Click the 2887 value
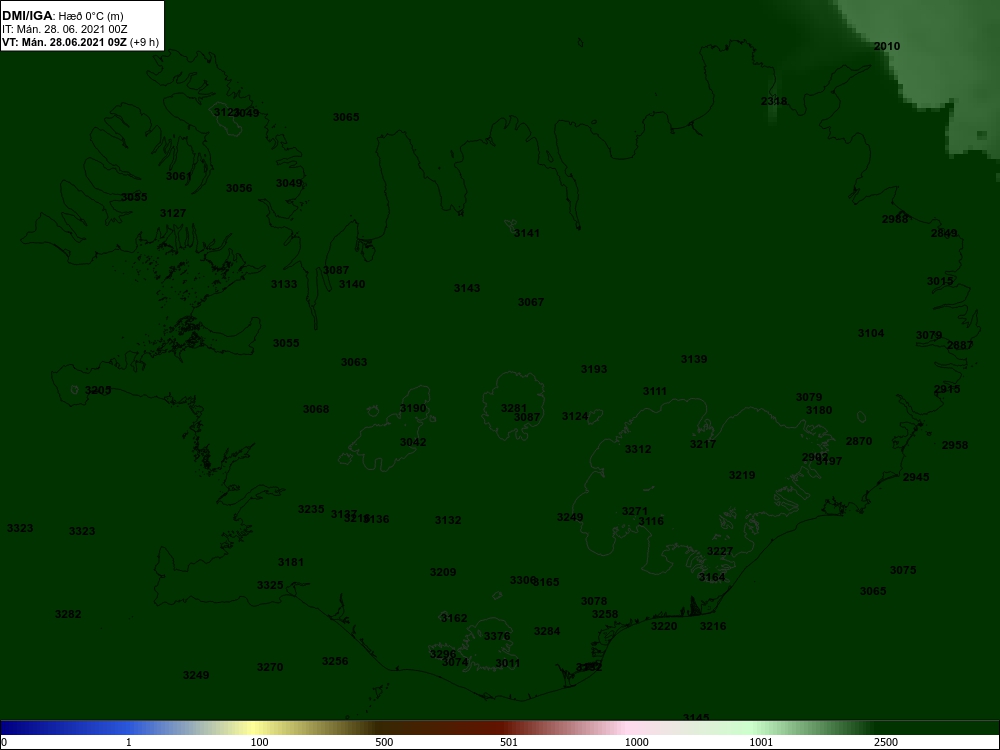Image resolution: width=1000 pixels, height=750 pixels. 960,345
